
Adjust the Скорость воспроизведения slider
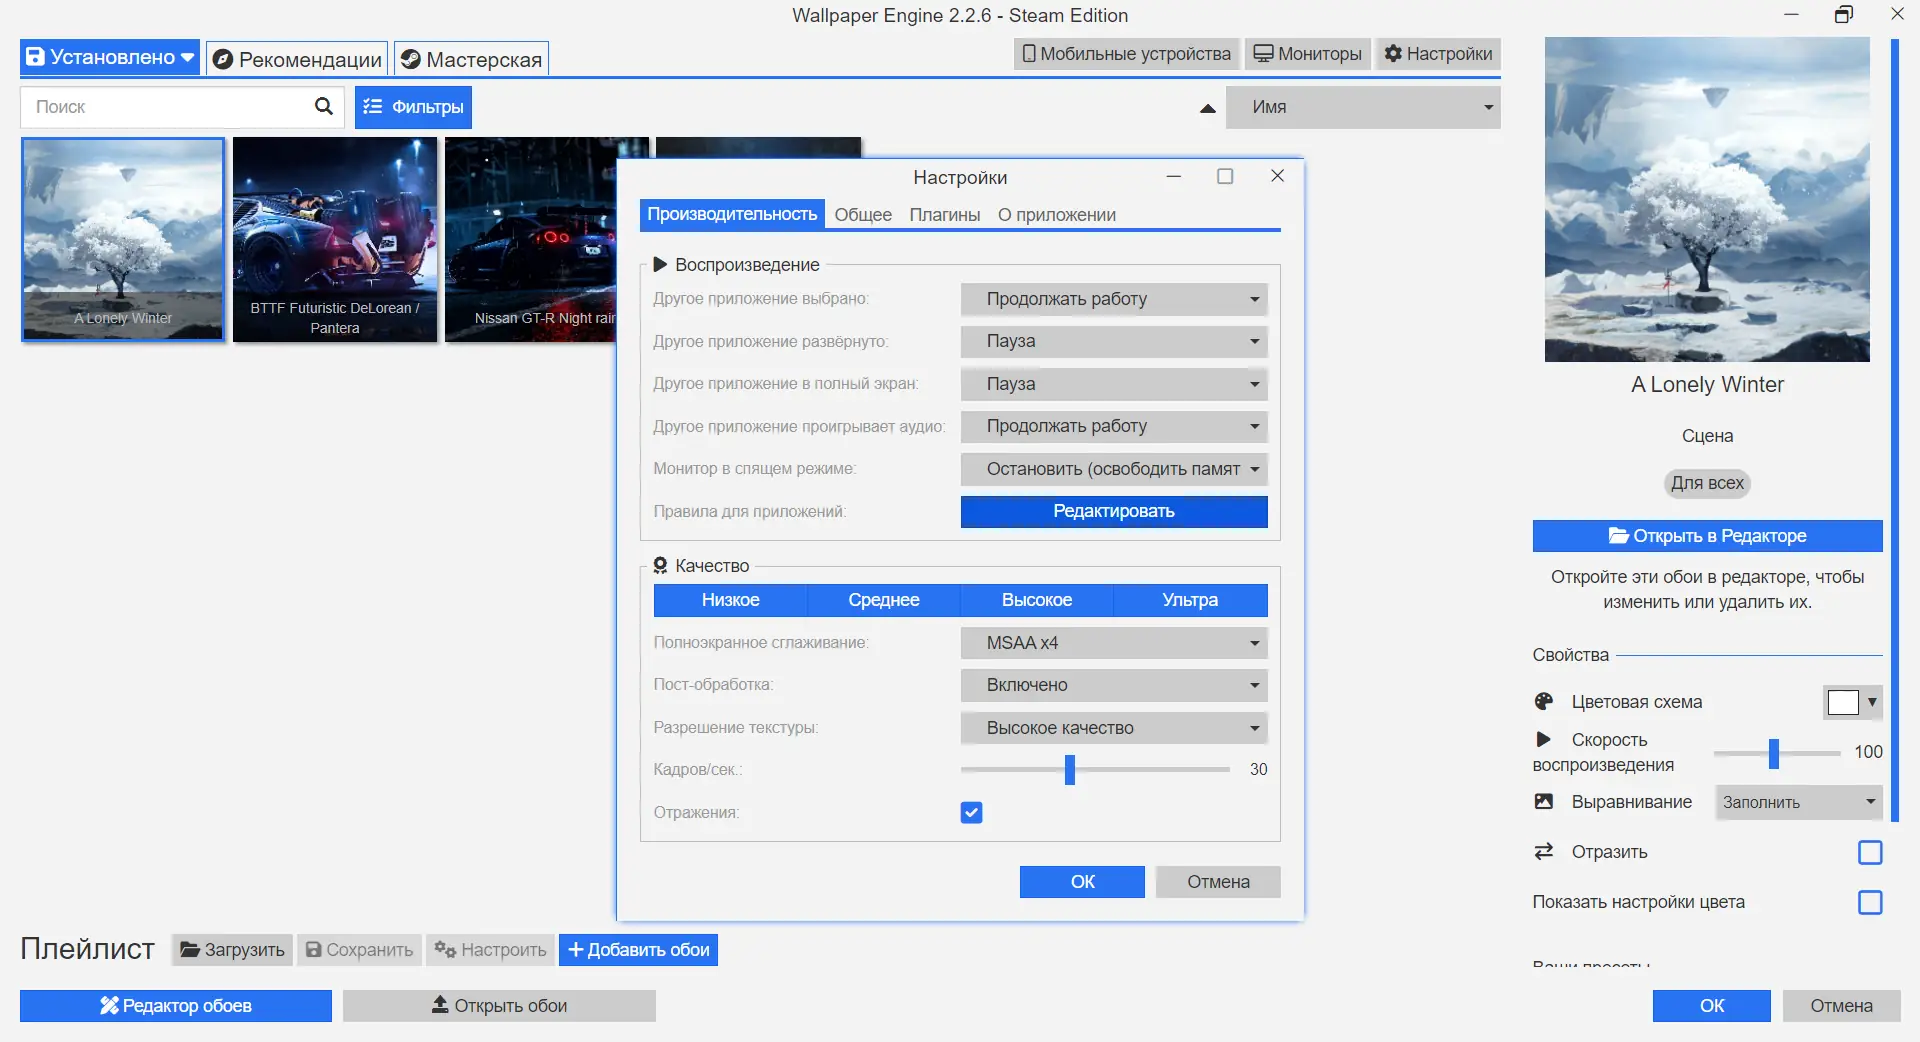click(x=1777, y=752)
